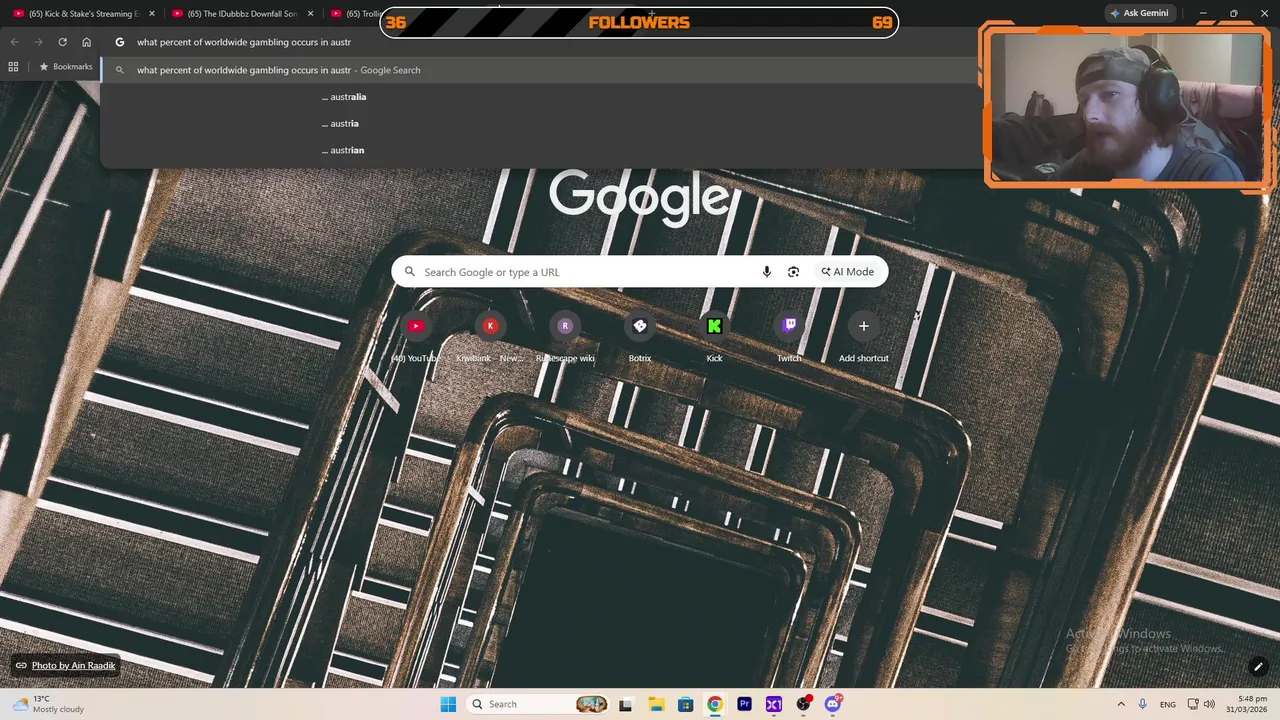The image size is (1280, 720).
Task: Open Discord from taskbar
Action: pyautogui.click(x=833, y=704)
